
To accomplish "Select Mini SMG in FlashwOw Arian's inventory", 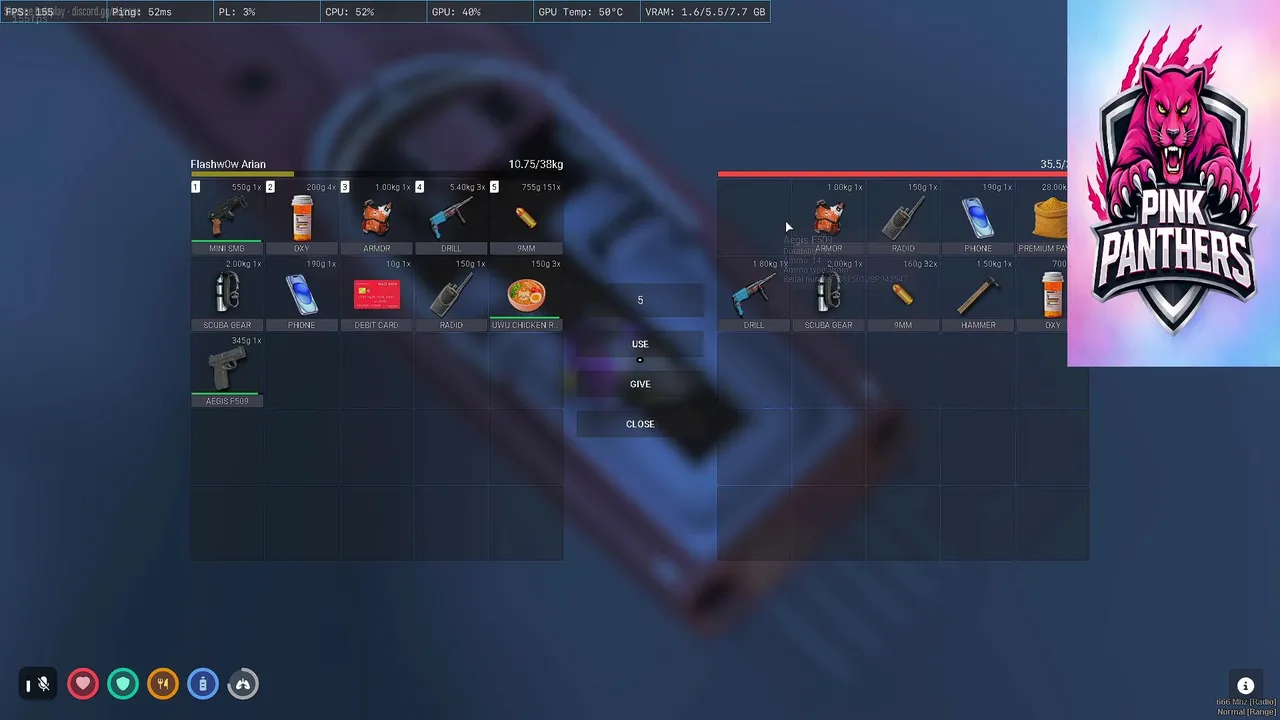I will click(x=227, y=218).
